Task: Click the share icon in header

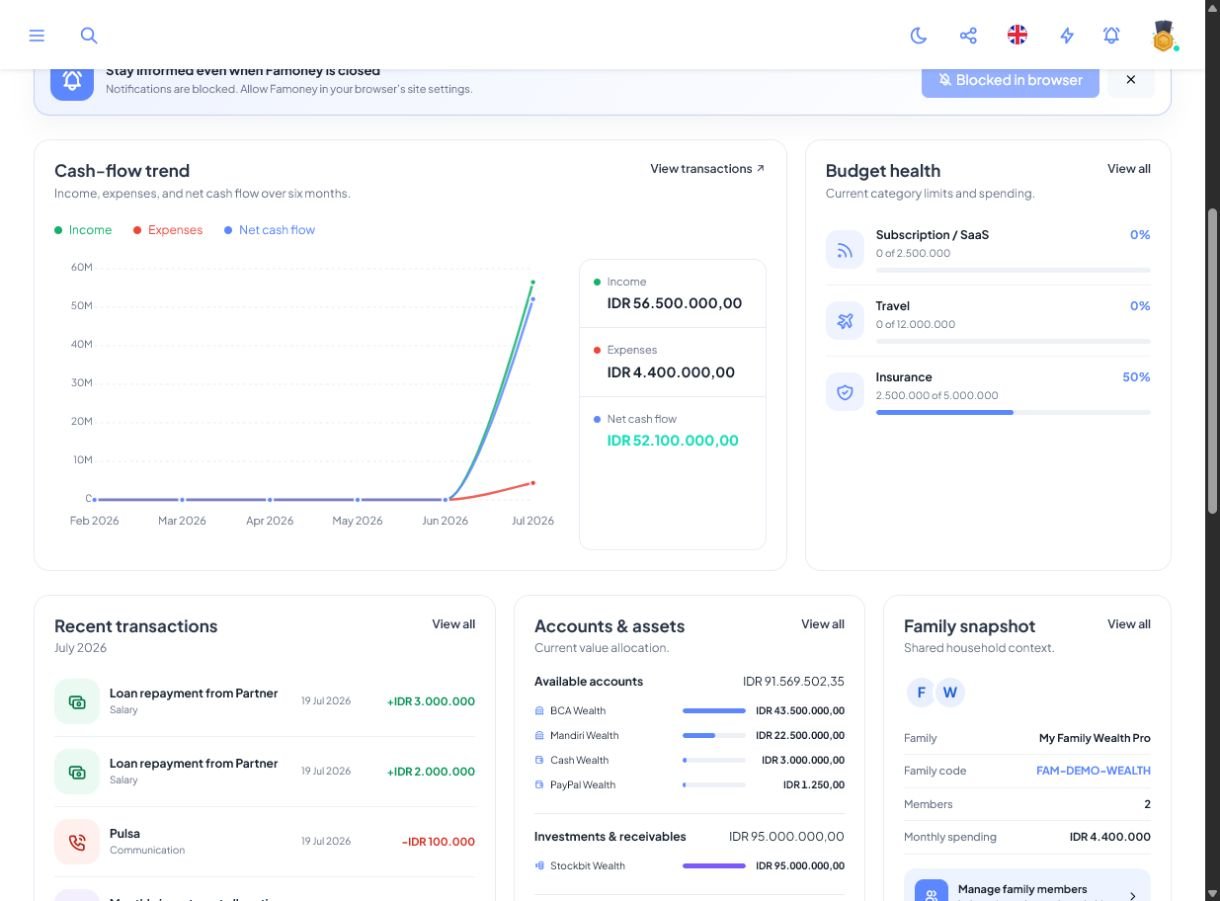Action: [x=968, y=35]
